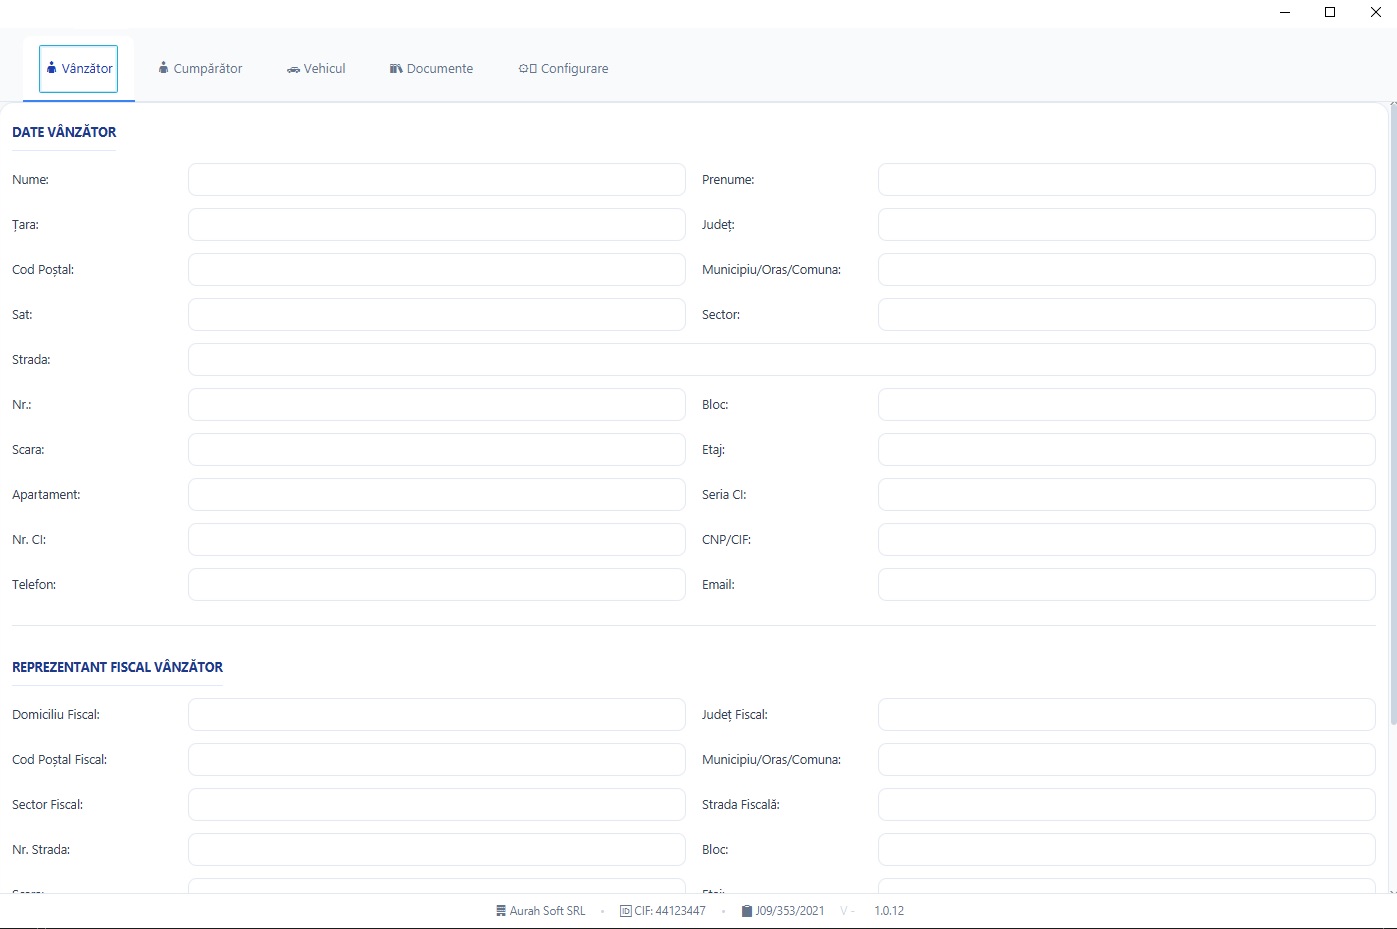Click into the Strada Fiscală field

[1127, 805]
